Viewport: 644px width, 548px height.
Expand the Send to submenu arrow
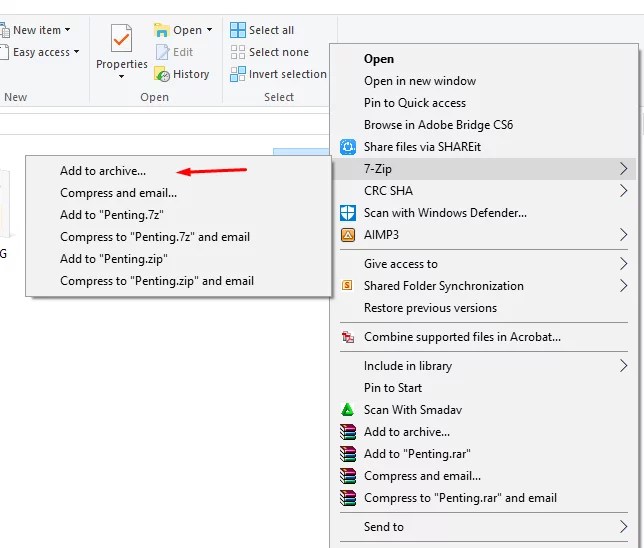pos(623,527)
